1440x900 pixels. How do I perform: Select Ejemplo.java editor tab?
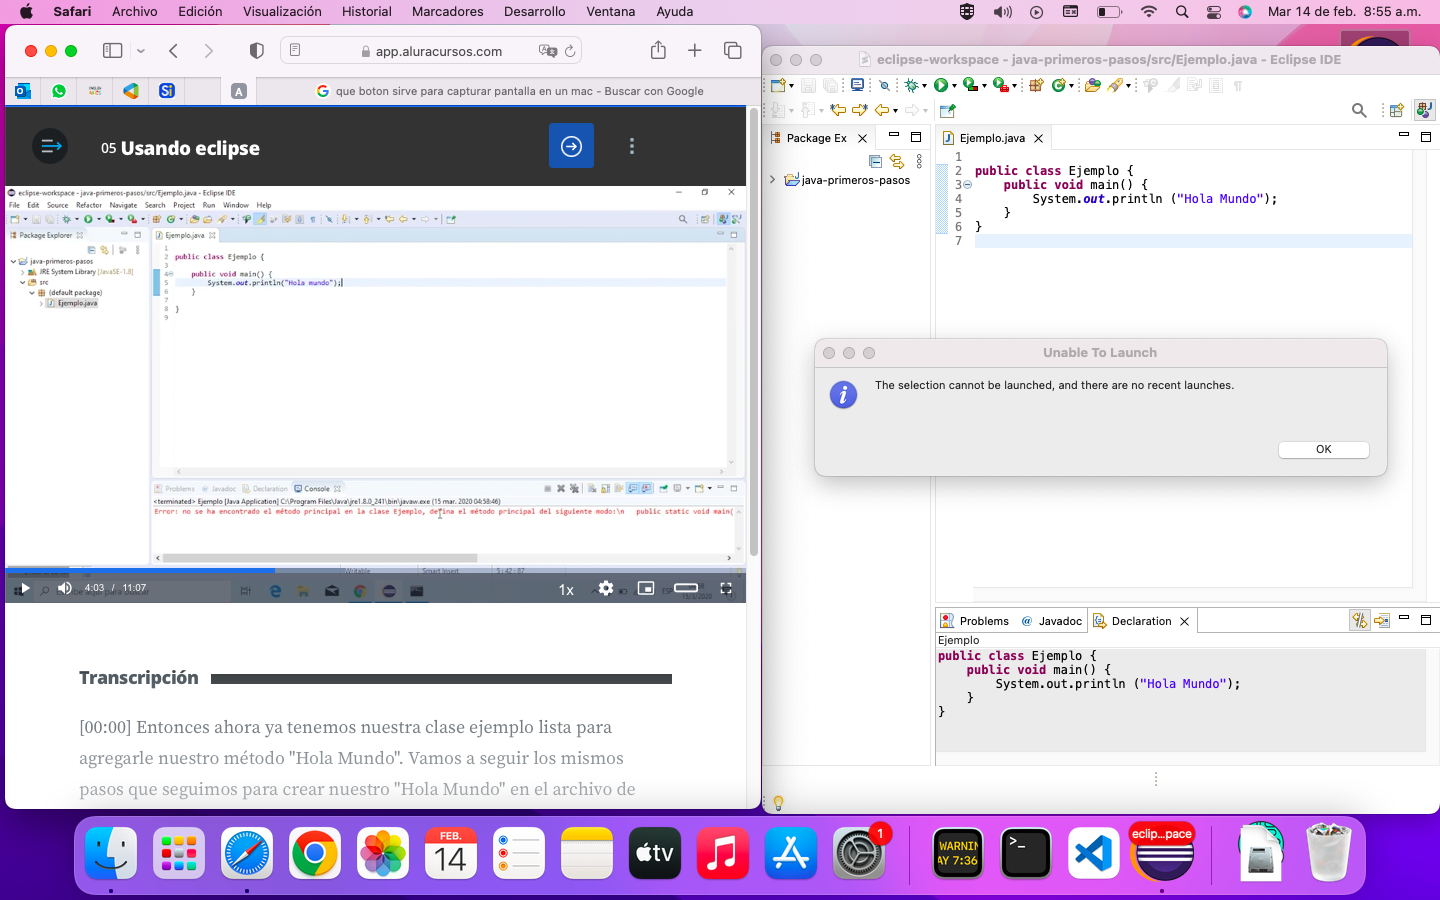pos(992,138)
